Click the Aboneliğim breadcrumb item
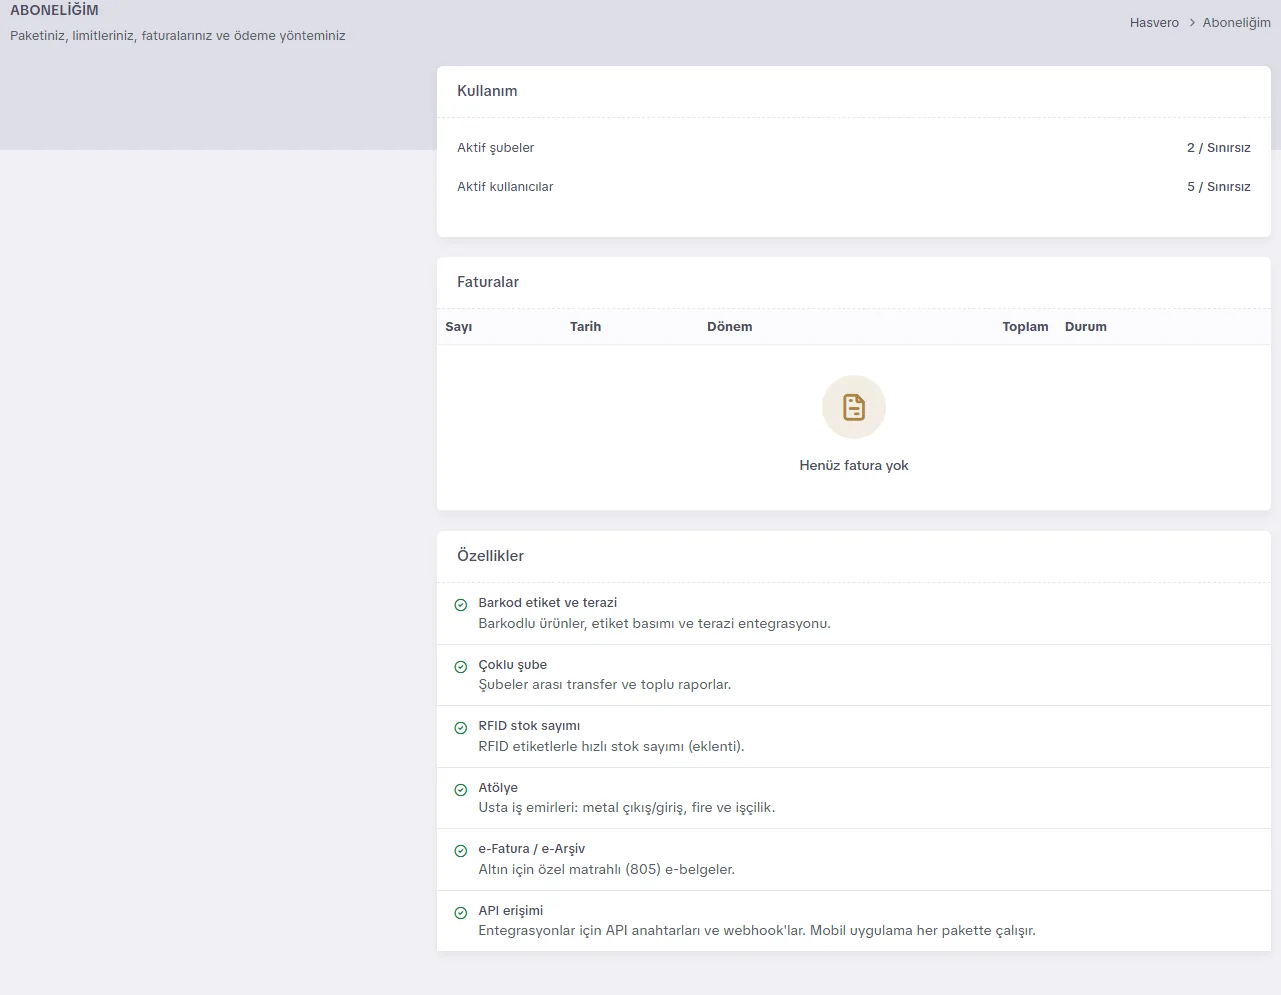 click(1236, 22)
